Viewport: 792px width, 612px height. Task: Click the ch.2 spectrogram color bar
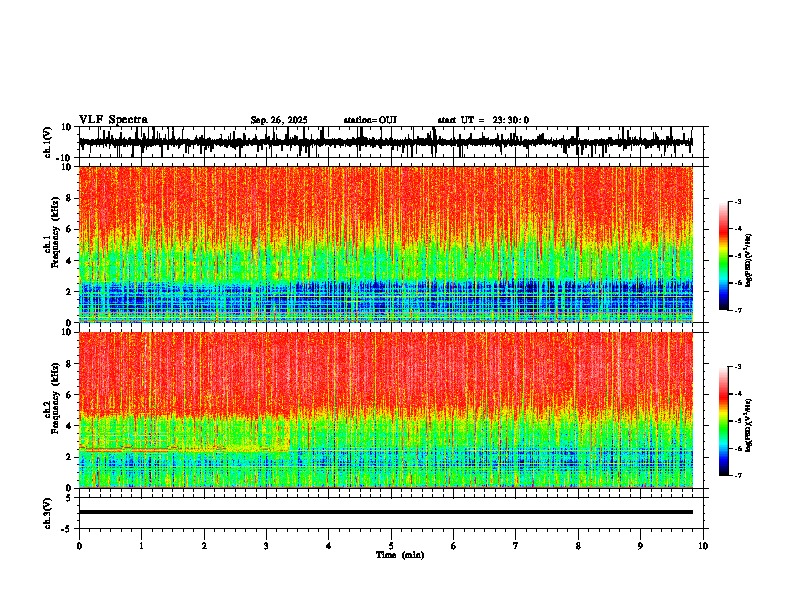[724, 421]
